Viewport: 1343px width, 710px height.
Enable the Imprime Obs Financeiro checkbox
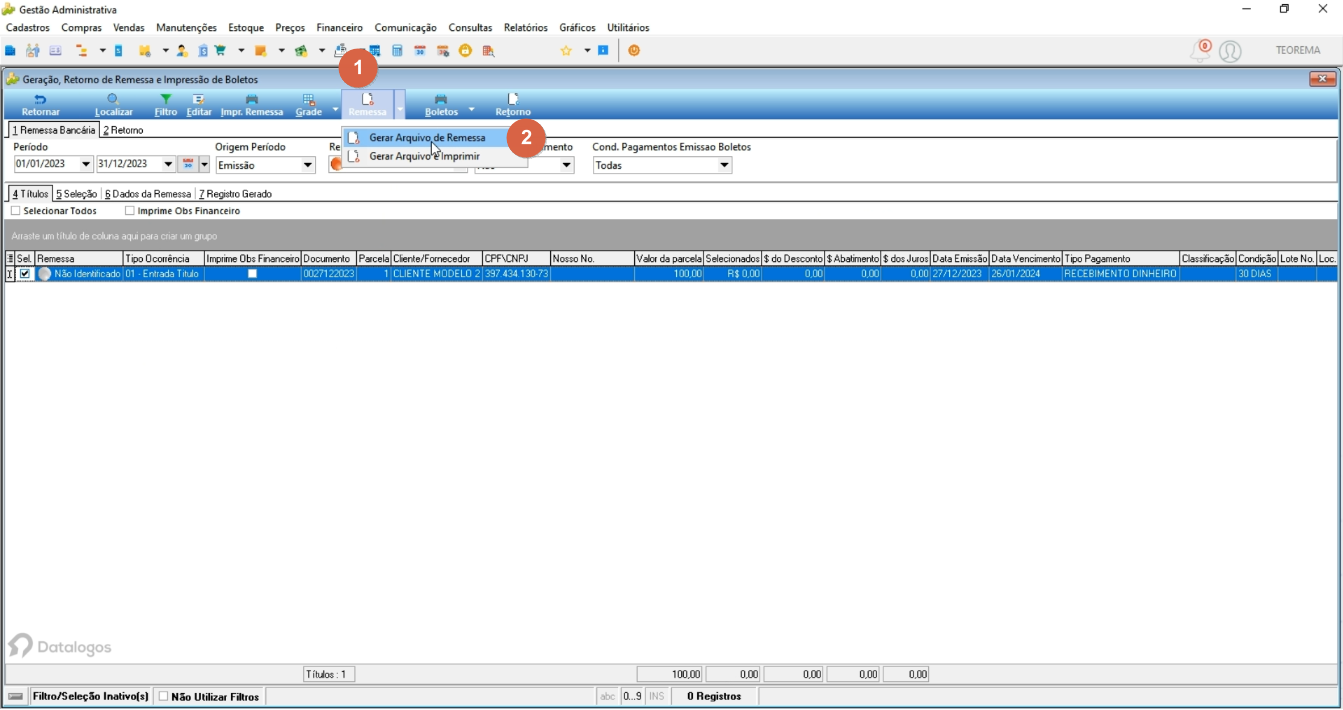click(130, 211)
